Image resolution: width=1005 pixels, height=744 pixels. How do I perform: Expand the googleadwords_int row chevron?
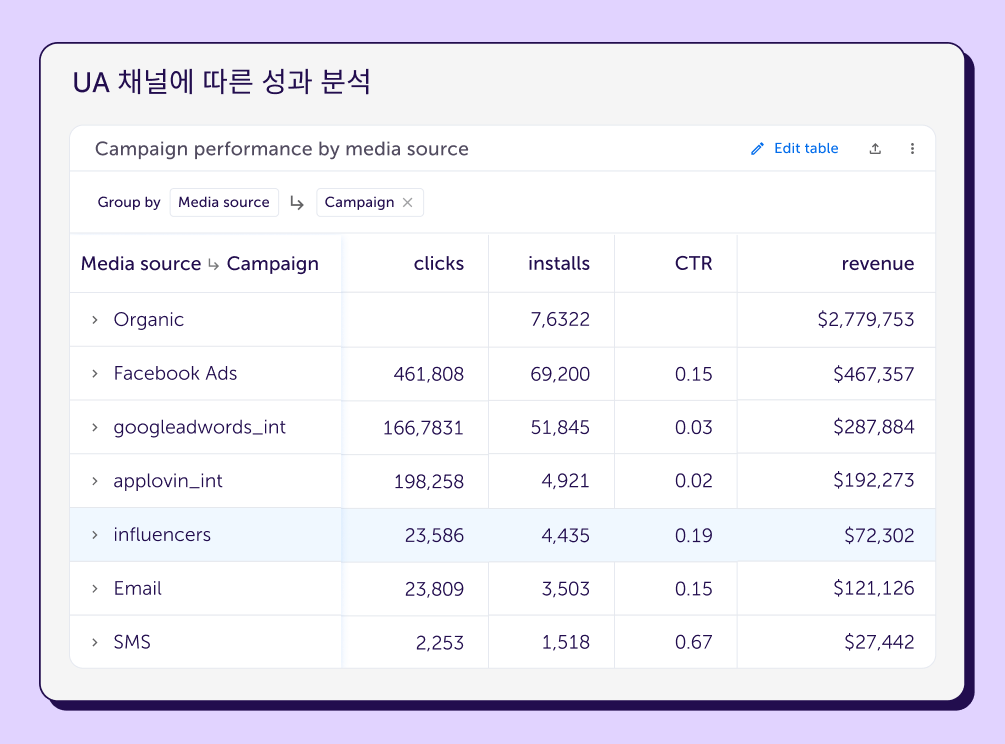coord(95,428)
